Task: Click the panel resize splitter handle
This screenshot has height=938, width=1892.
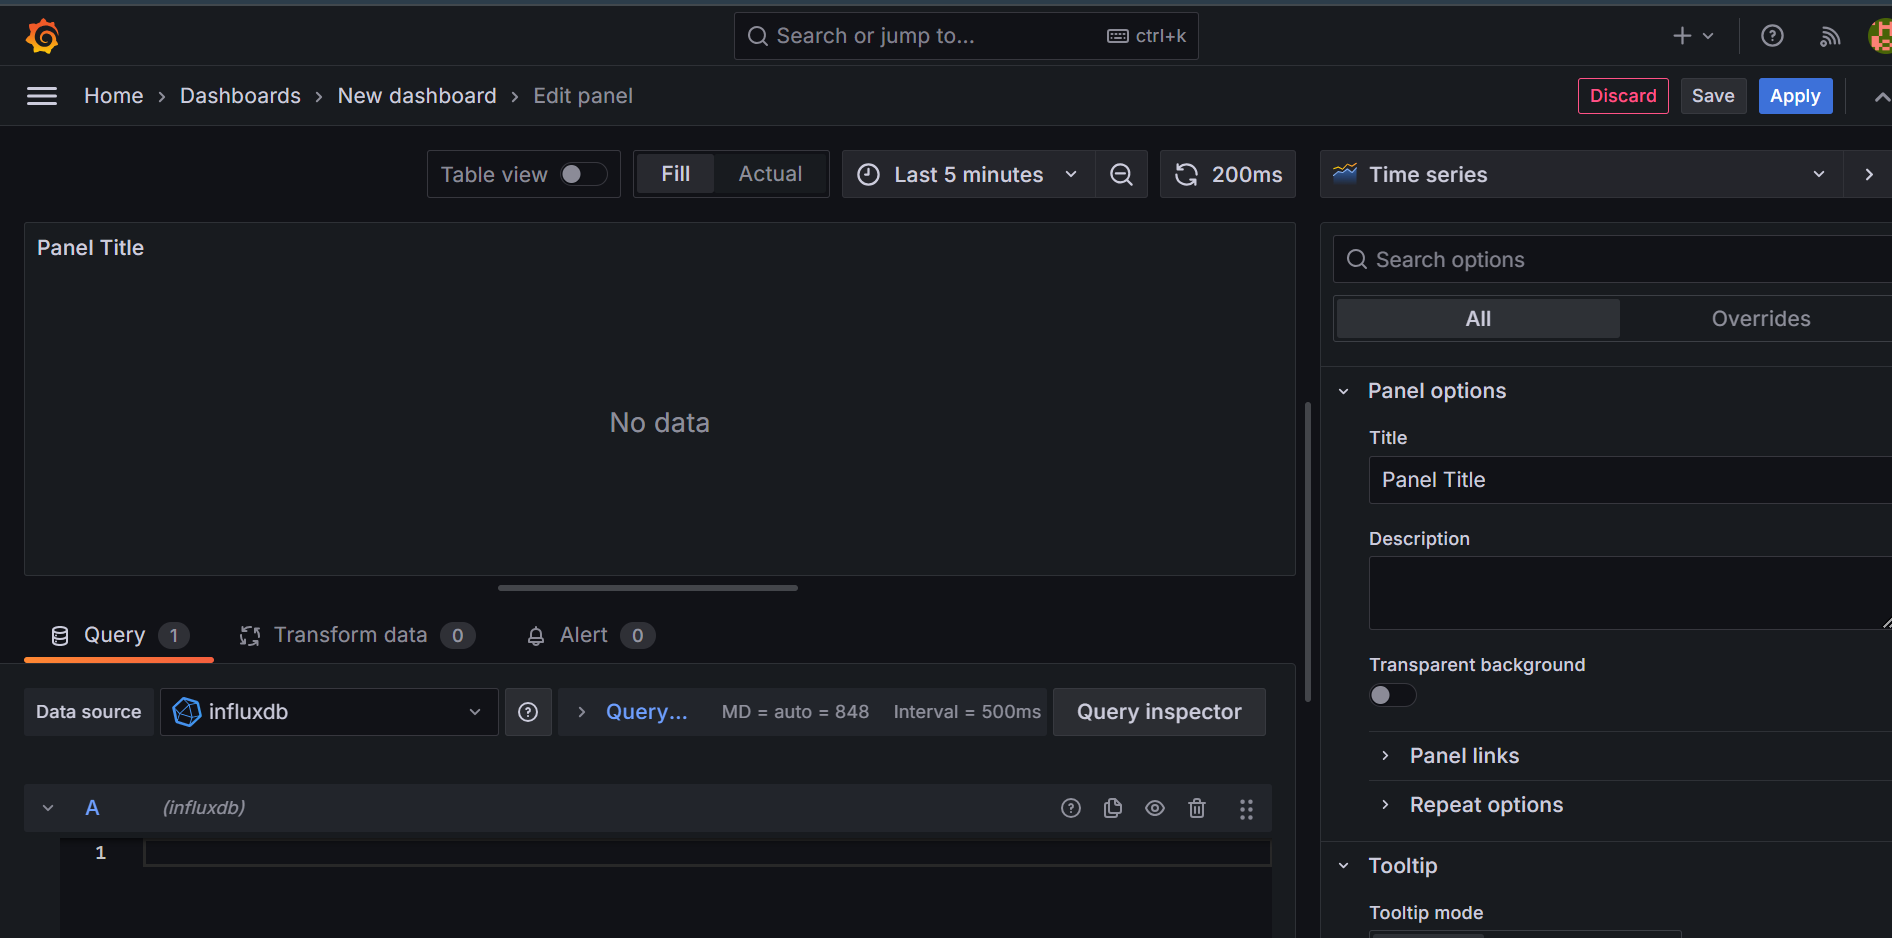Action: pos(648,588)
